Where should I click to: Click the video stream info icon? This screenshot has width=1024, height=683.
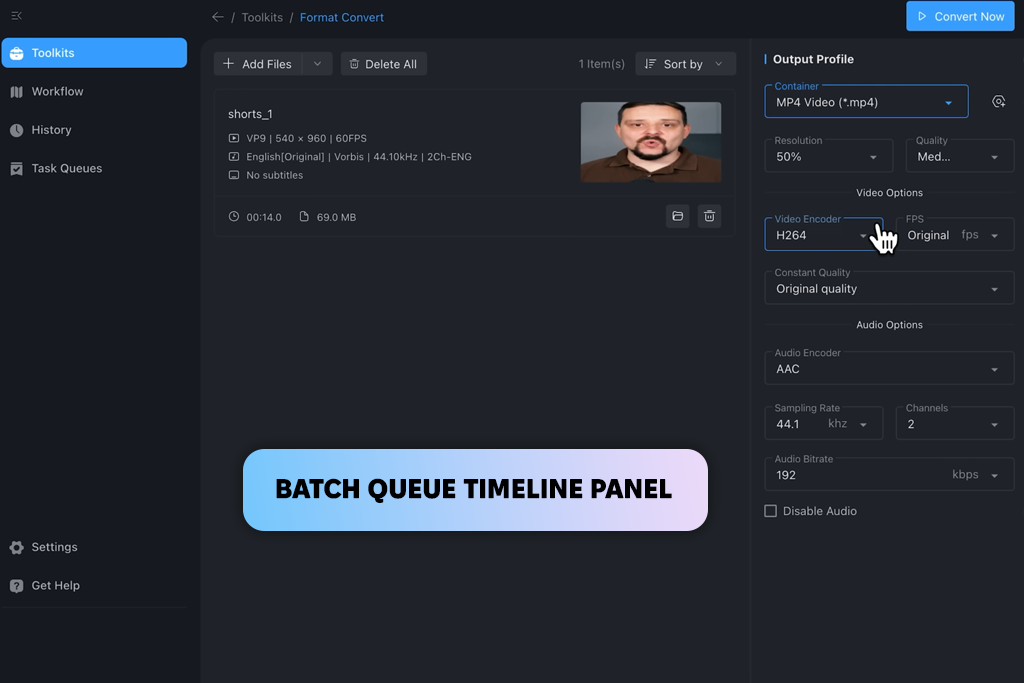tap(234, 138)
